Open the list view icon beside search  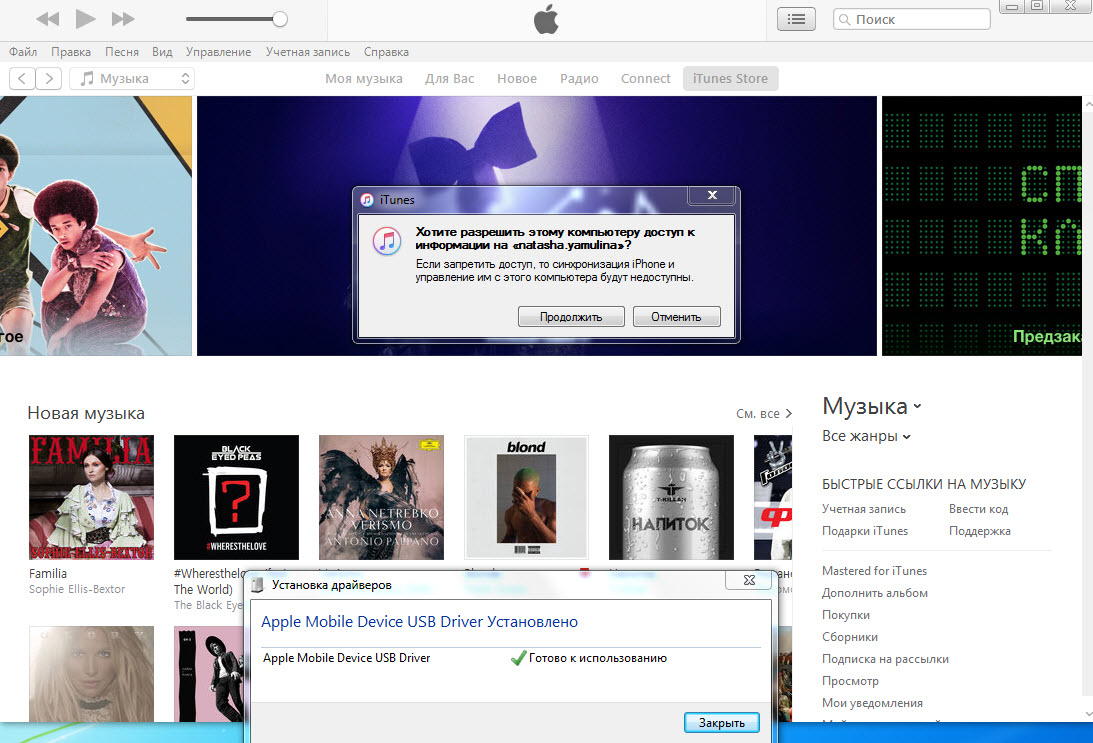click(x=796, y=19)
